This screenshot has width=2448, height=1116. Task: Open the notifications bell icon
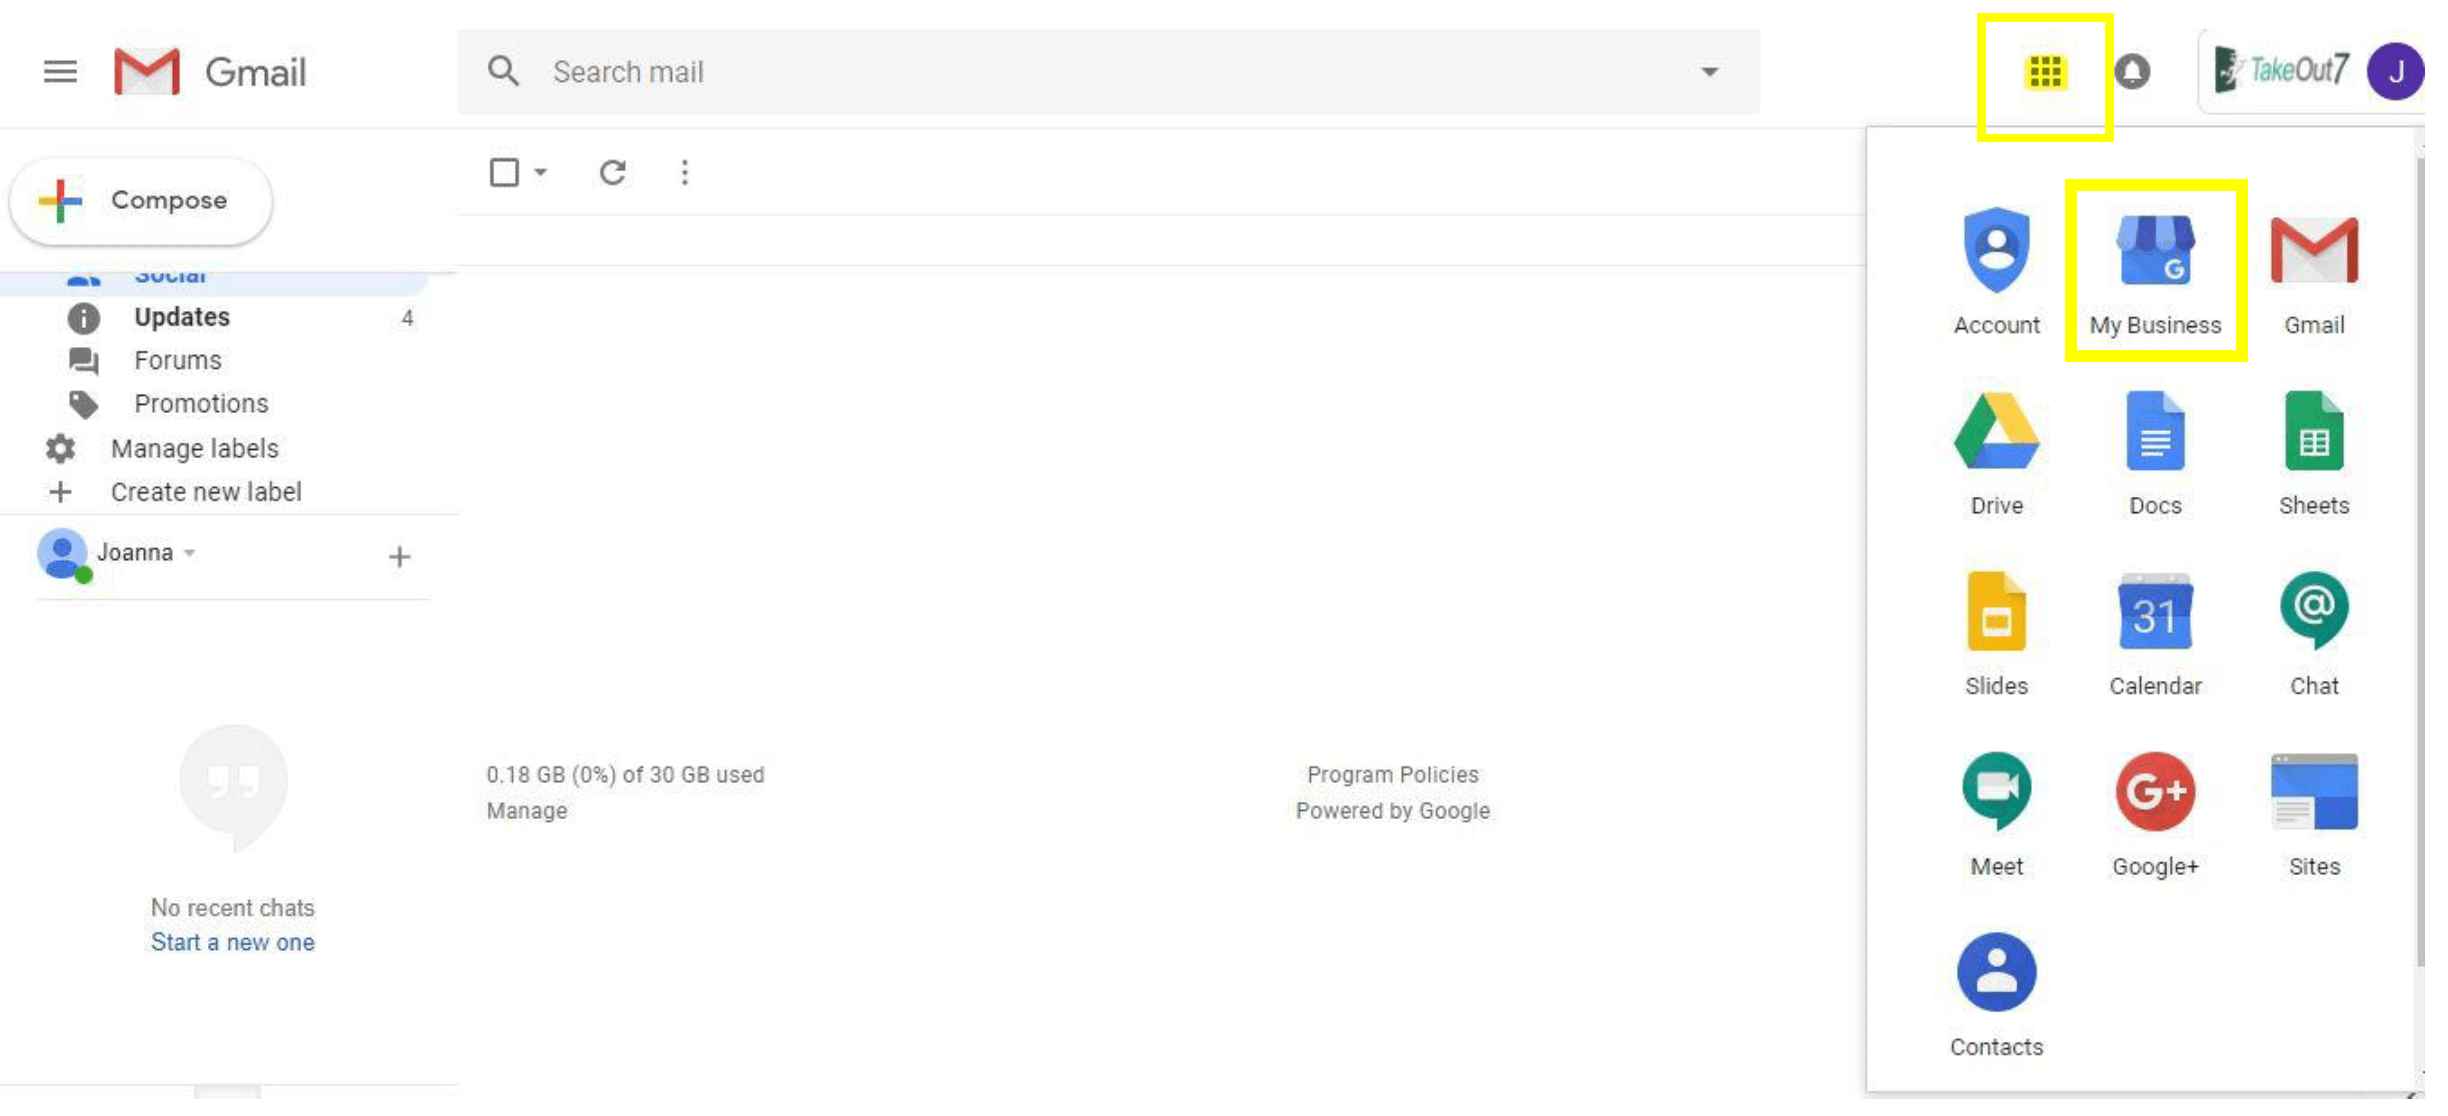point(2132,72)
